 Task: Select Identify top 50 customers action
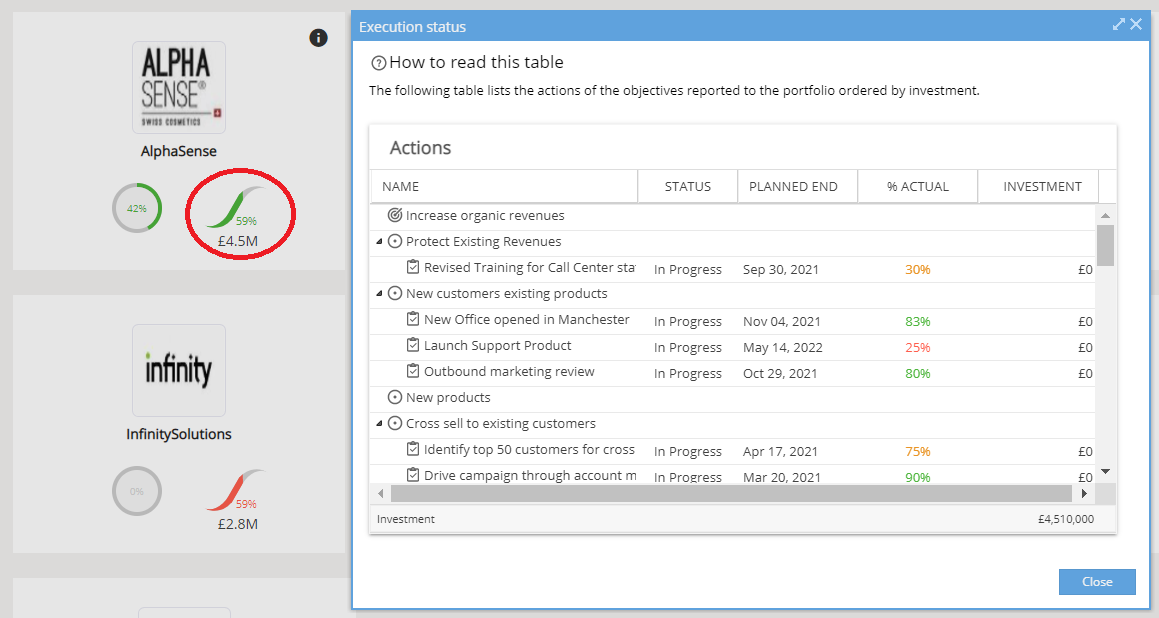pyautogui.click(x=529, y=449)
